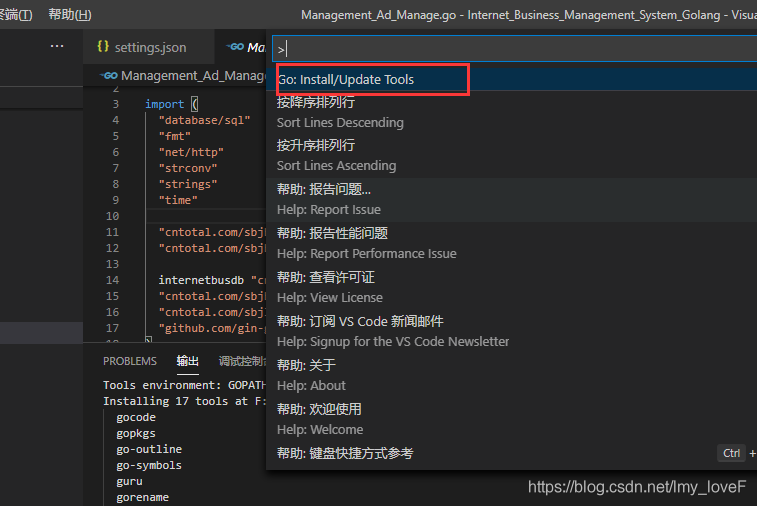The height and width of the screenshot is (506, 757).
Task: Click gorename in the output log
Action: point(142,497)
